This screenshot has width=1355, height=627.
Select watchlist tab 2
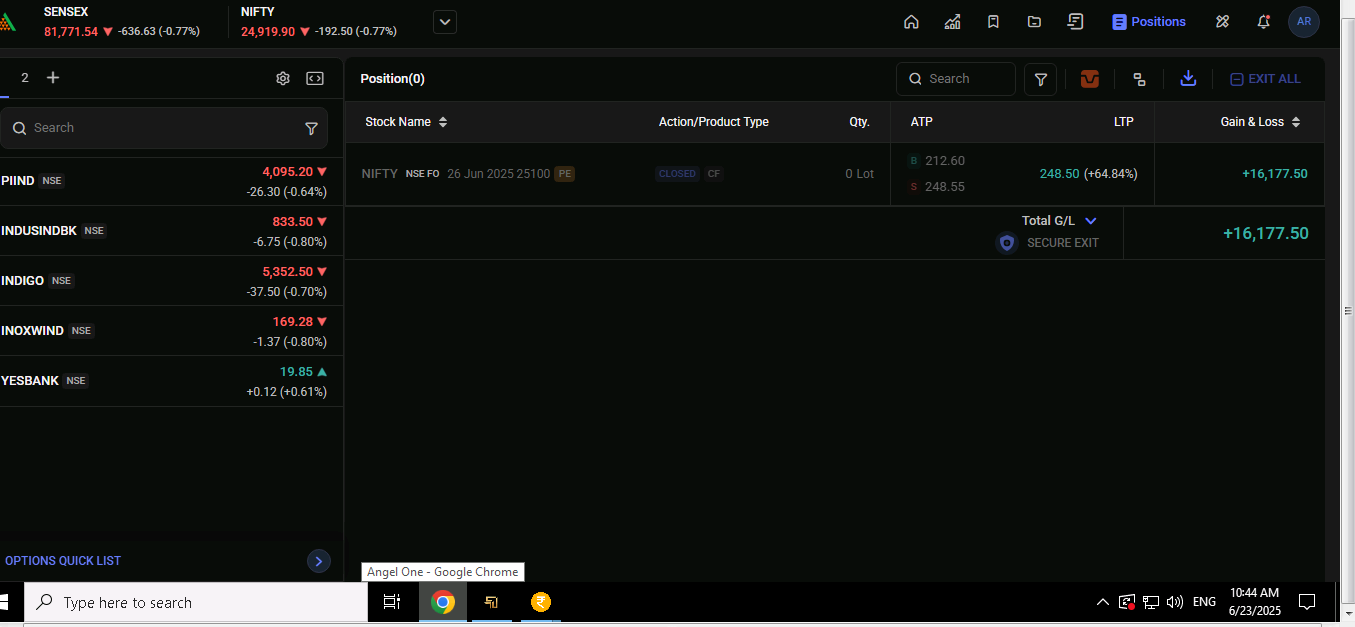pos(25,78)
